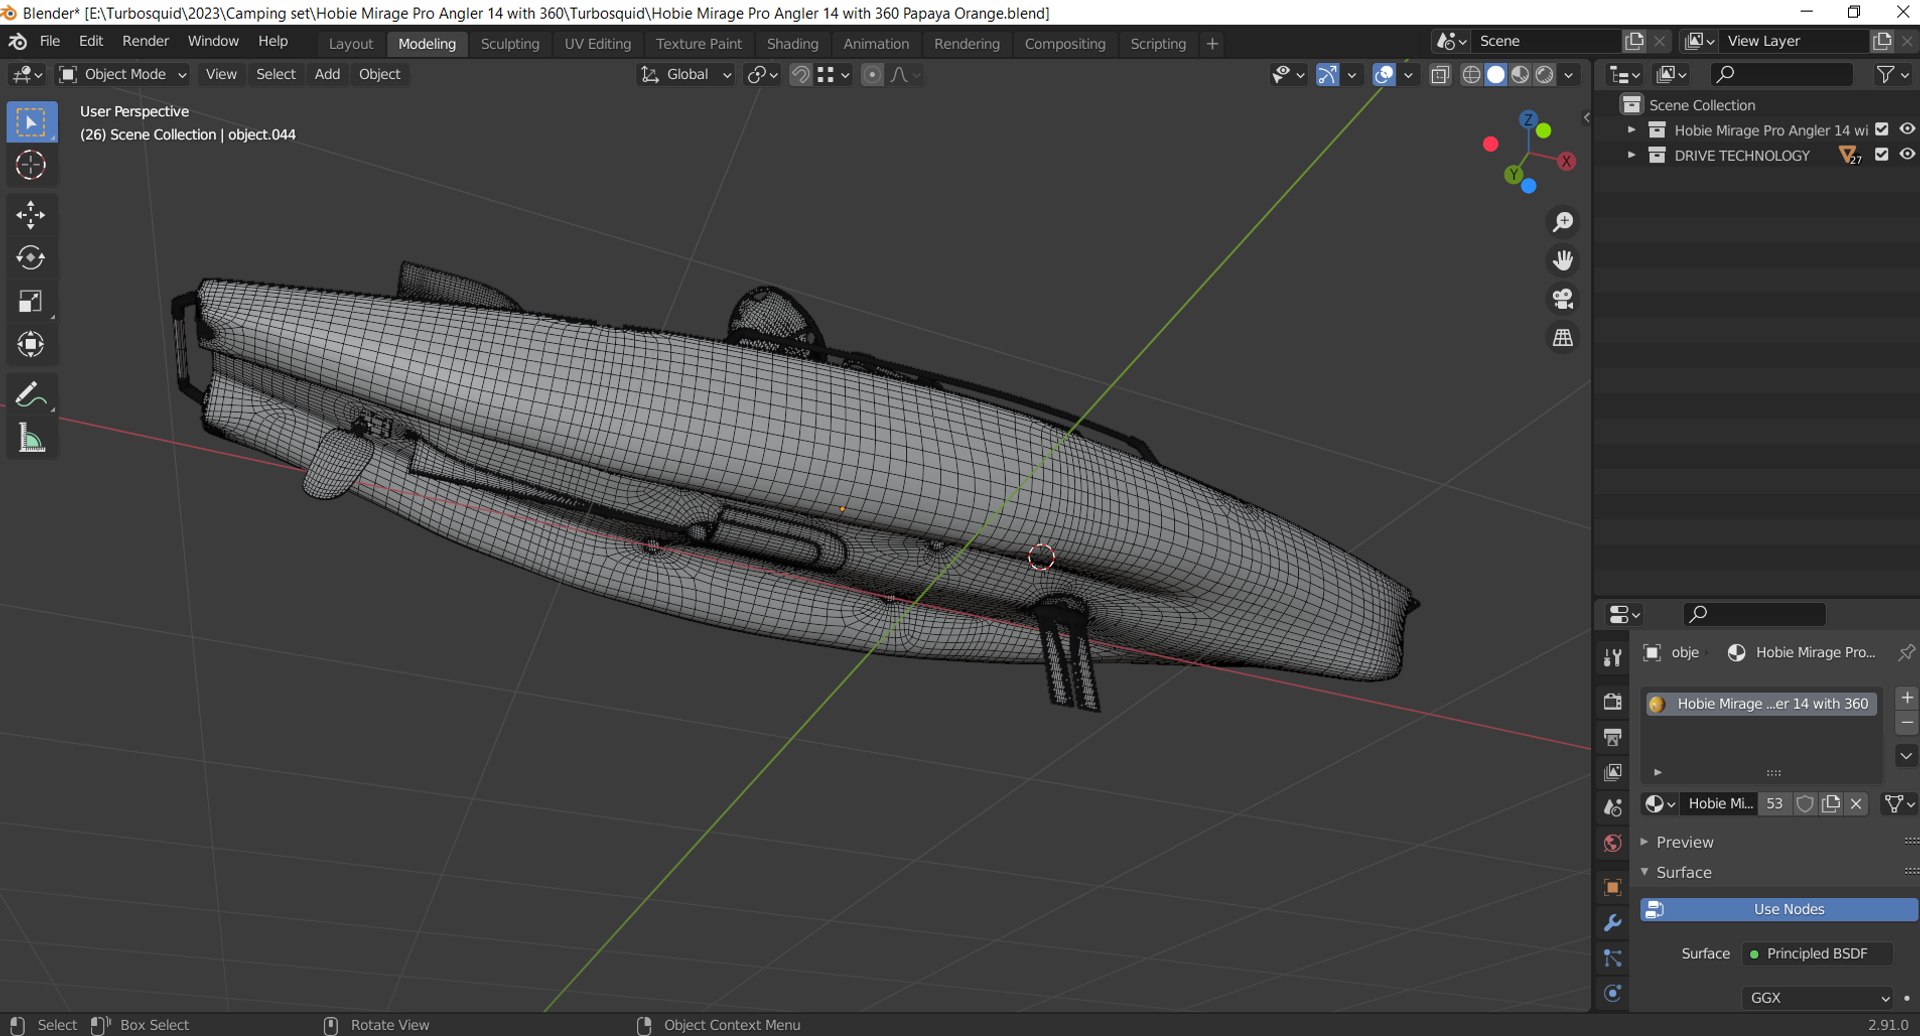1920x1036 pixels.
Task: Activate the Transform tool
Action: (31, 344)
